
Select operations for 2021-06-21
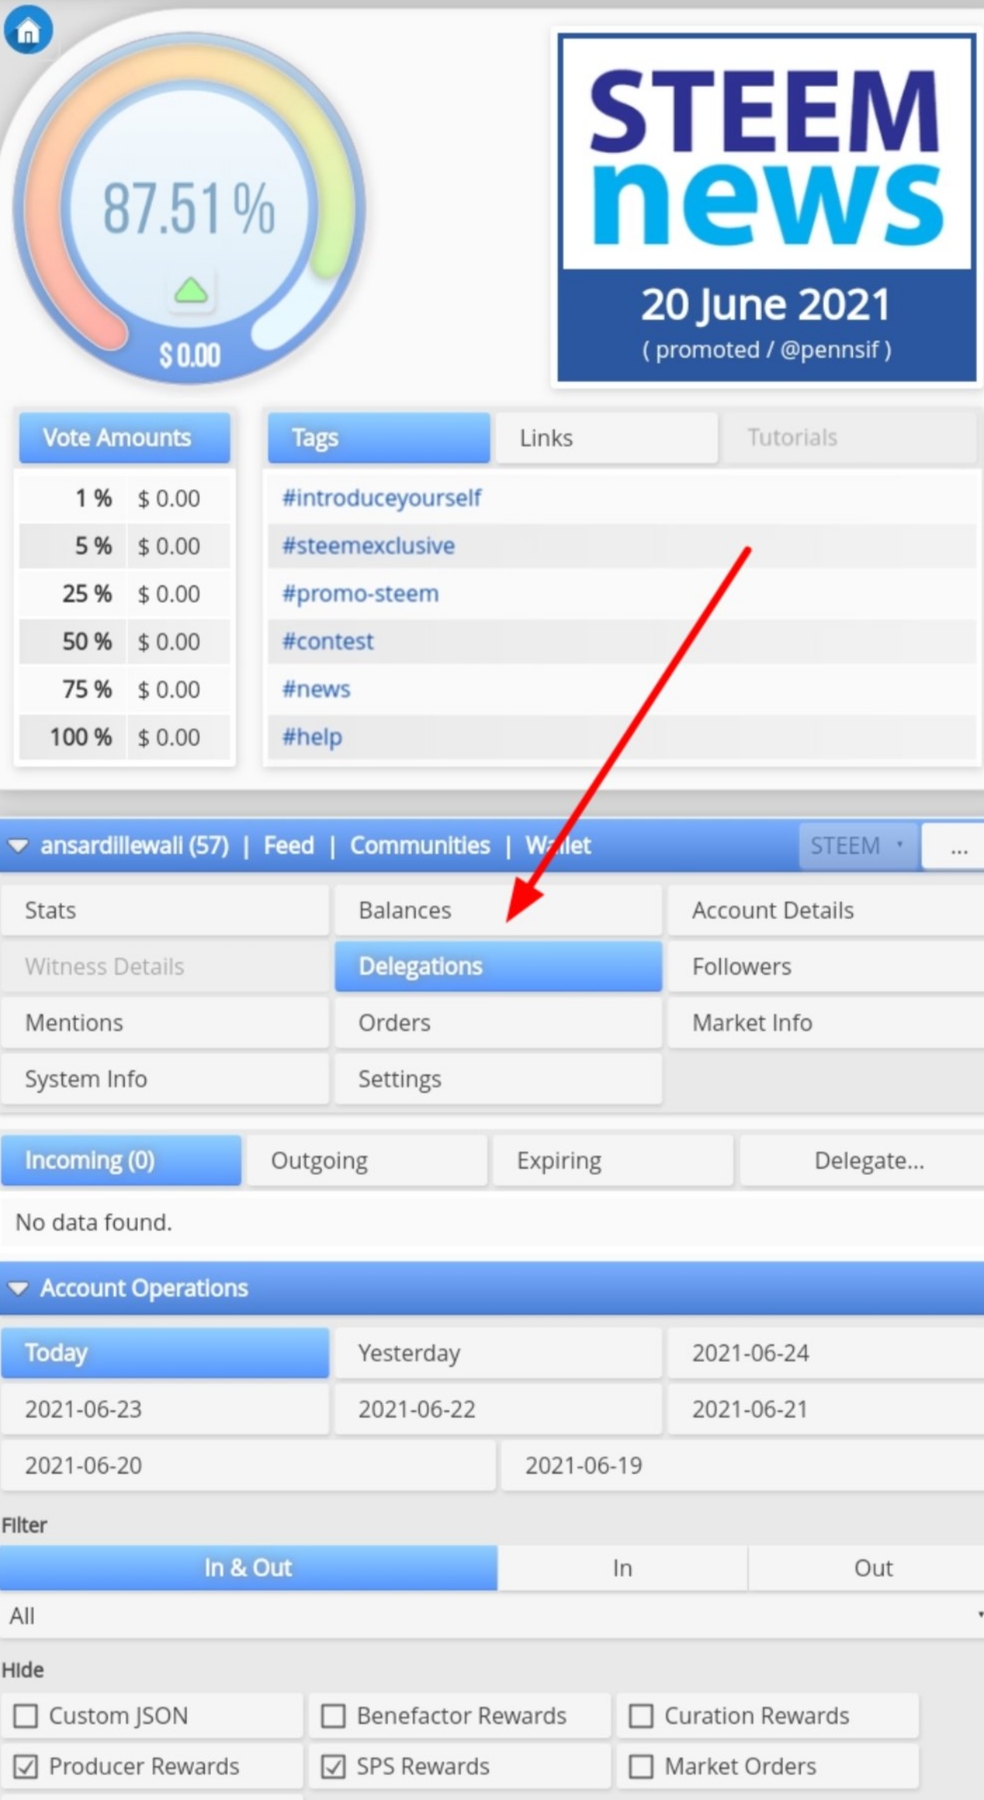point(826,1409)
